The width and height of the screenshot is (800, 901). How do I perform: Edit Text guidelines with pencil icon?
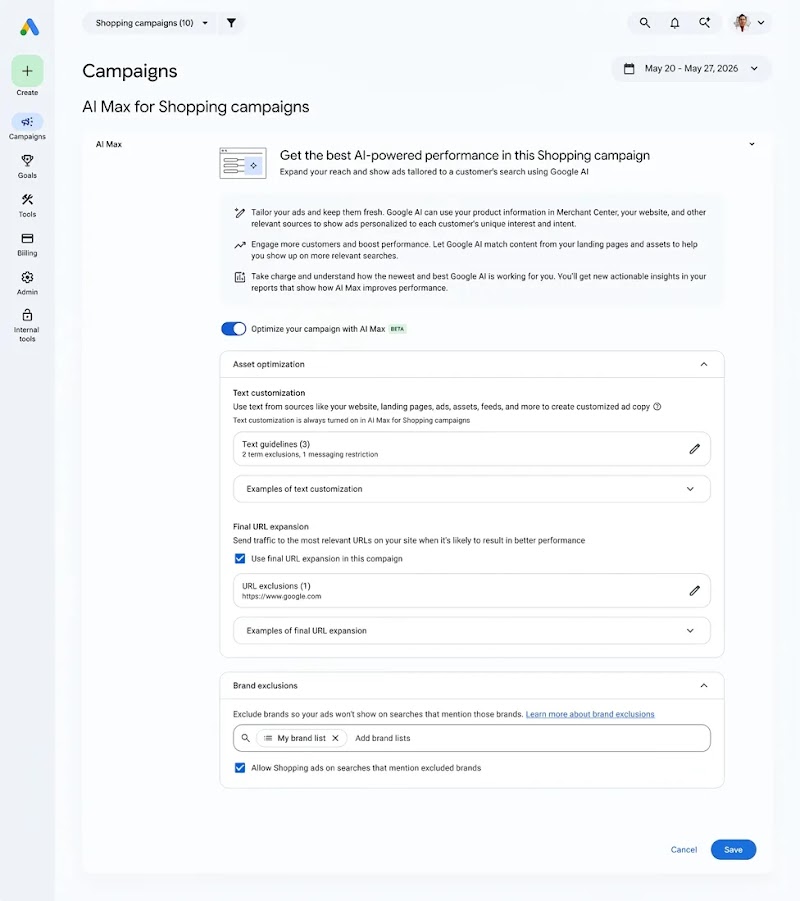pyautogui.click(x=694, y=449)
